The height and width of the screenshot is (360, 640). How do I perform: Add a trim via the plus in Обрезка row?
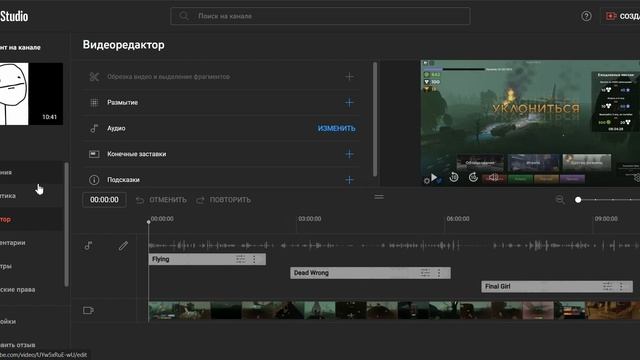[x=349, y=77]
